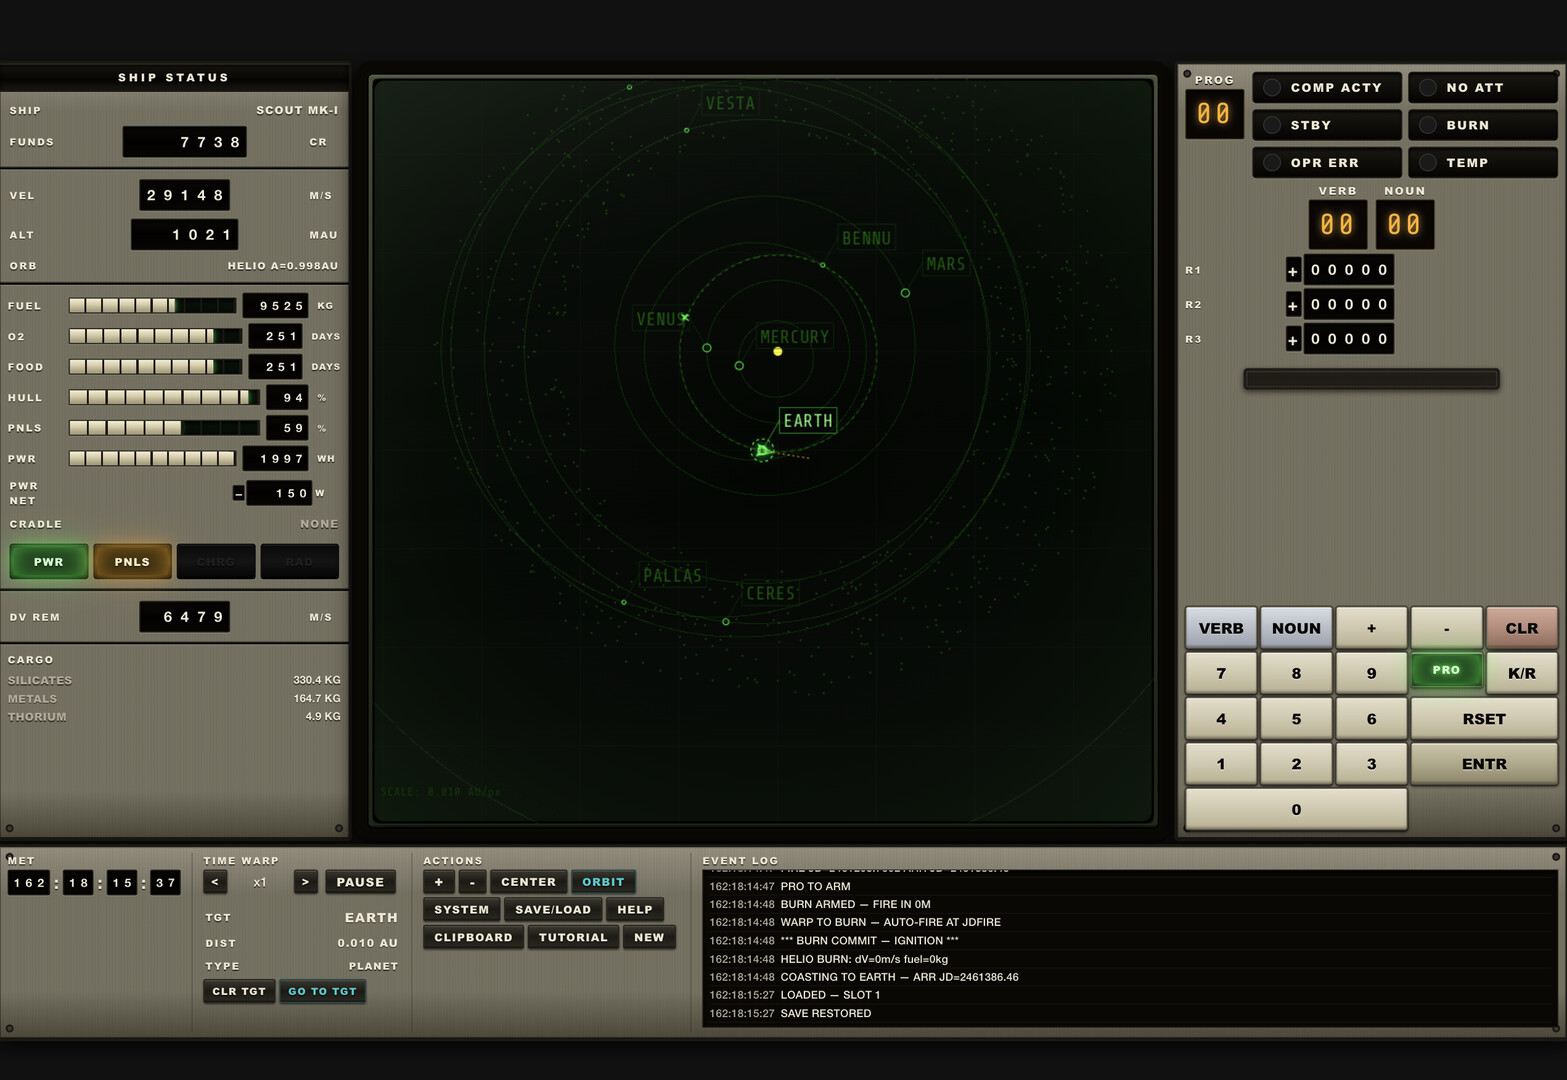The width and height of the screenshot is (1567, 1080).
Task: Select the Mars planet marker
Action: point(905,293)
